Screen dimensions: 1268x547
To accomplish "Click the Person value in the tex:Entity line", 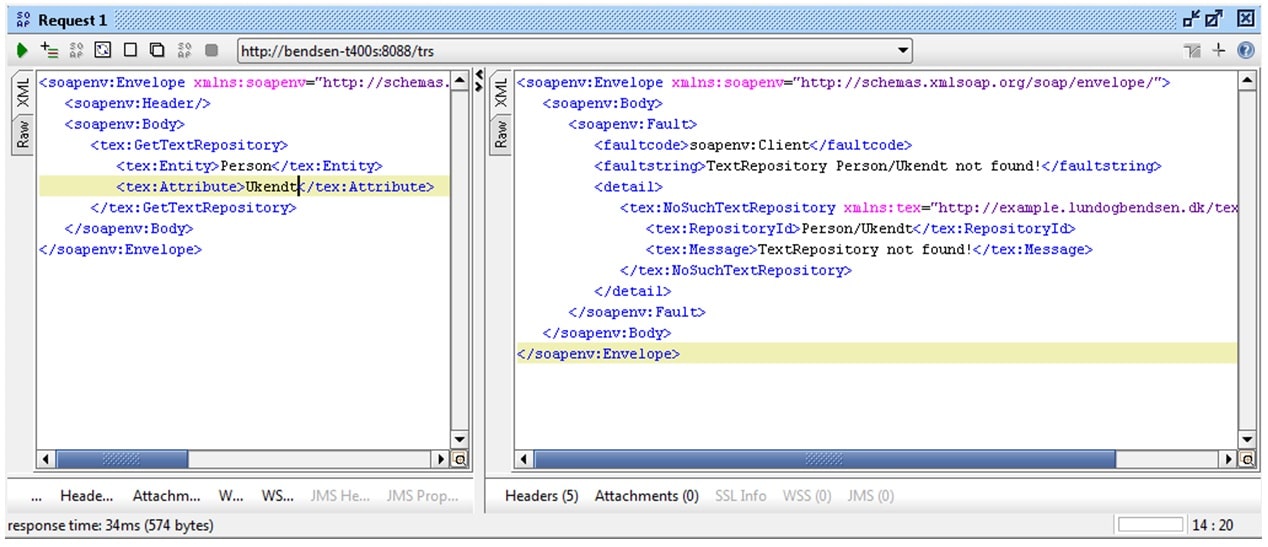I will coord(246,166).
